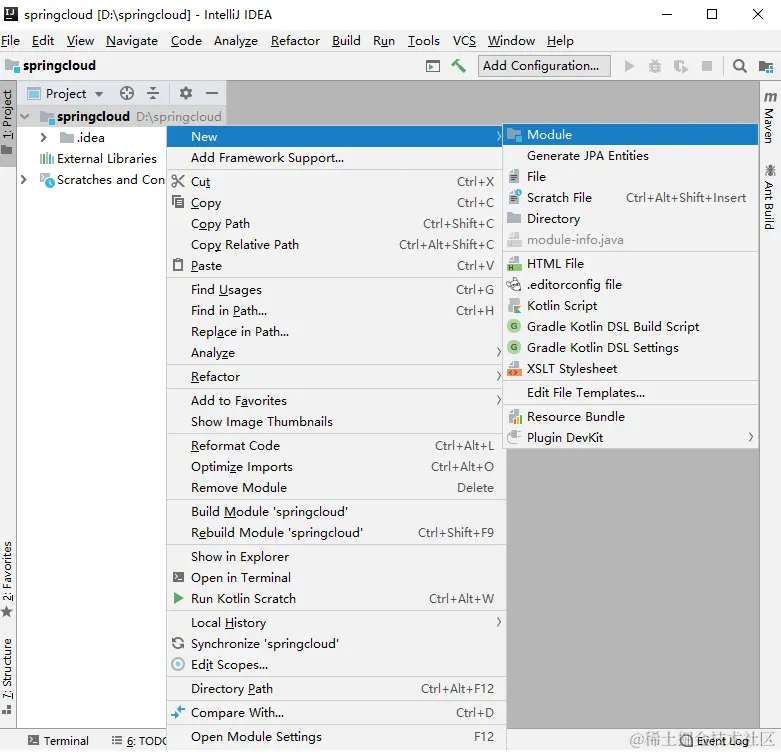Open the 7: Structure side tab

(7, 675)
